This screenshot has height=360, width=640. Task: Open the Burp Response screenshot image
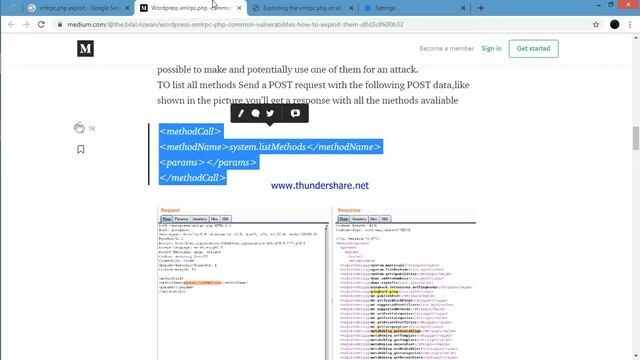coord(405,284)
